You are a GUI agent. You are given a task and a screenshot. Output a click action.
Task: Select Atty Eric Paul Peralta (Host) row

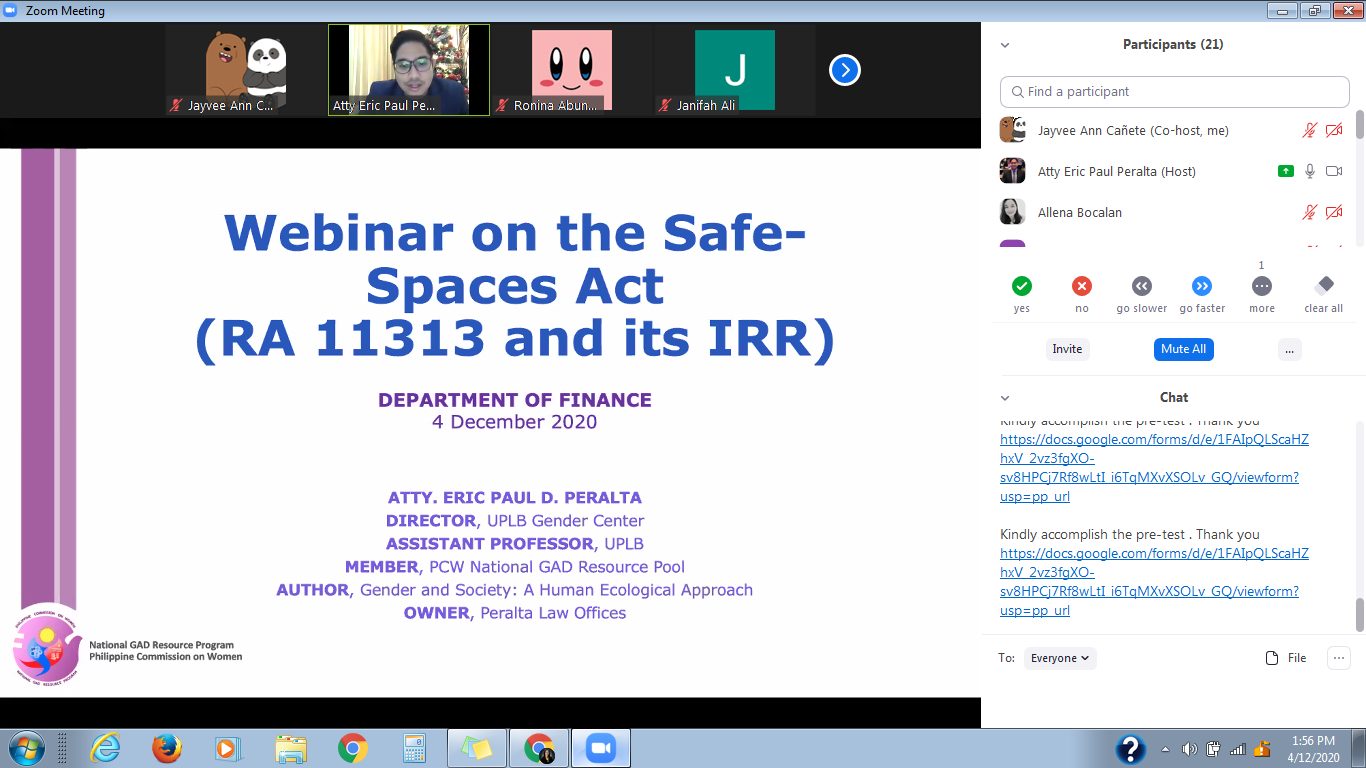1175,171
